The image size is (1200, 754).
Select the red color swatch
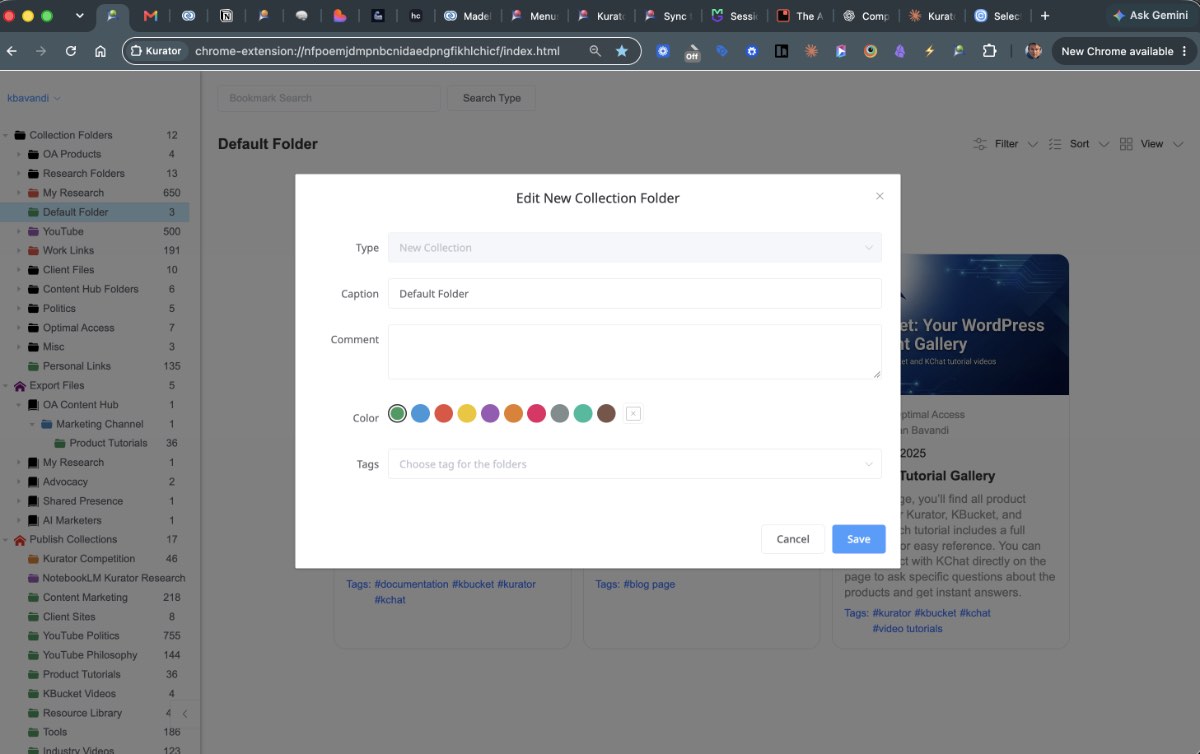[x=444, y=413]
